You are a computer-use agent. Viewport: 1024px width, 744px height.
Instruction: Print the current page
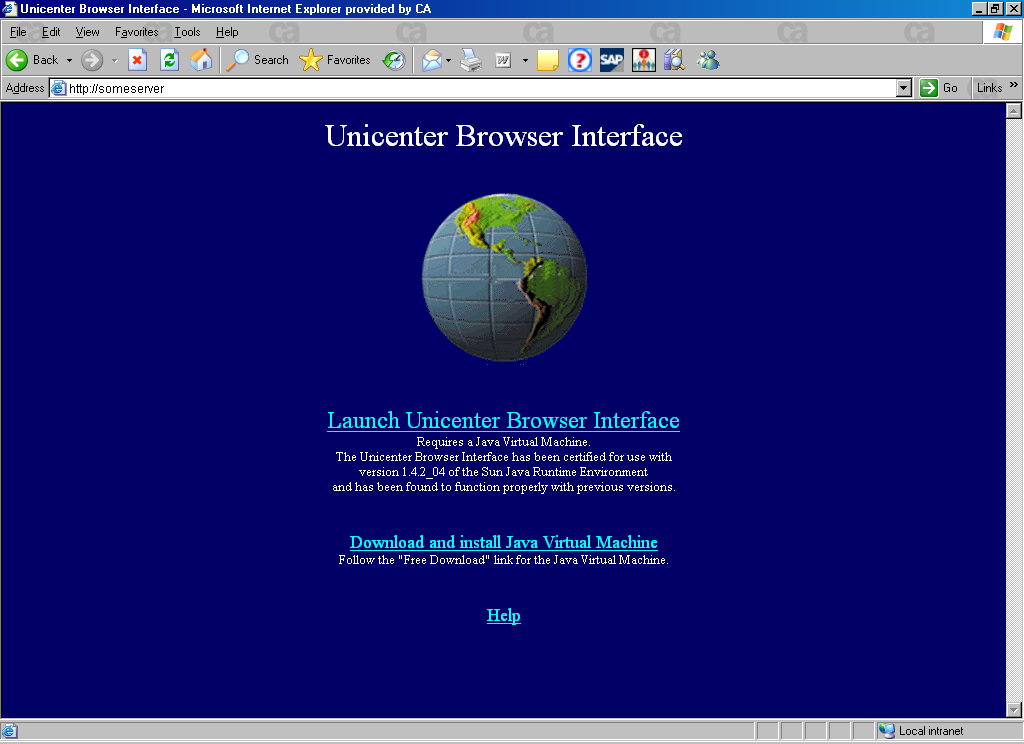click(470, 60)
